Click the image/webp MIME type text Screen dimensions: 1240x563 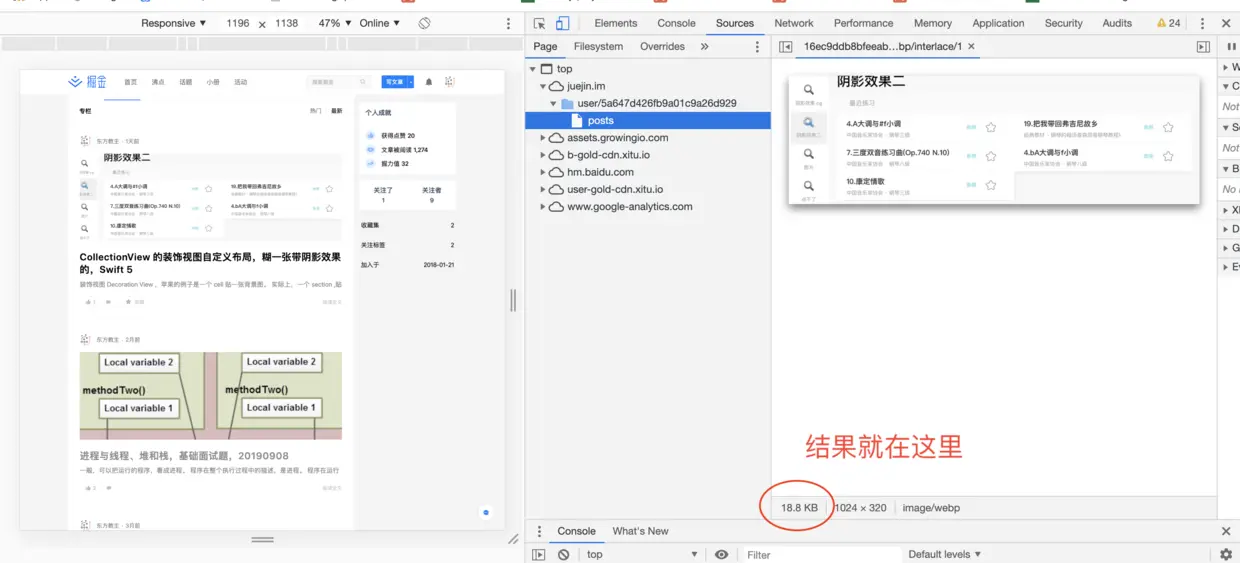931,508
